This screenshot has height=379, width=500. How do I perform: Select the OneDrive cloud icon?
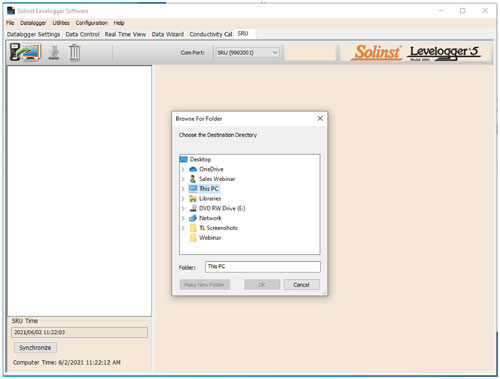tap(193, 169)
